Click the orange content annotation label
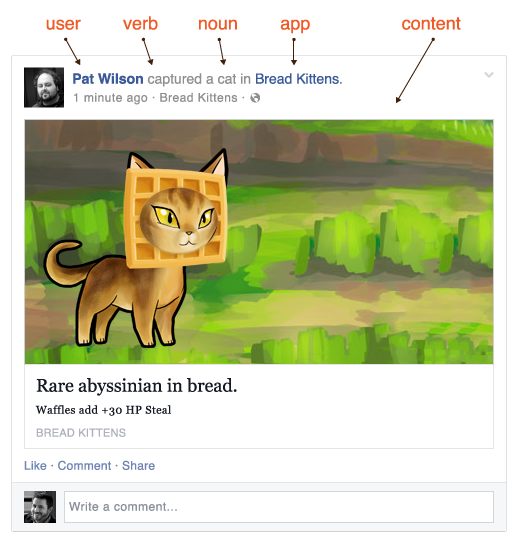 point(431,24)
